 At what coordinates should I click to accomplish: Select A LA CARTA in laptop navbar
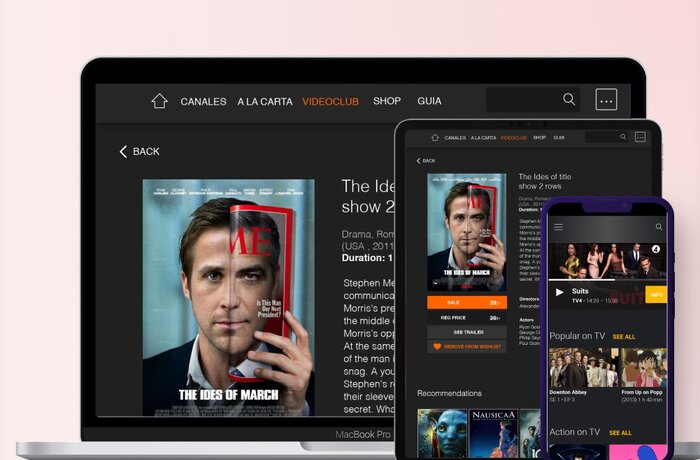pos(265,101)
